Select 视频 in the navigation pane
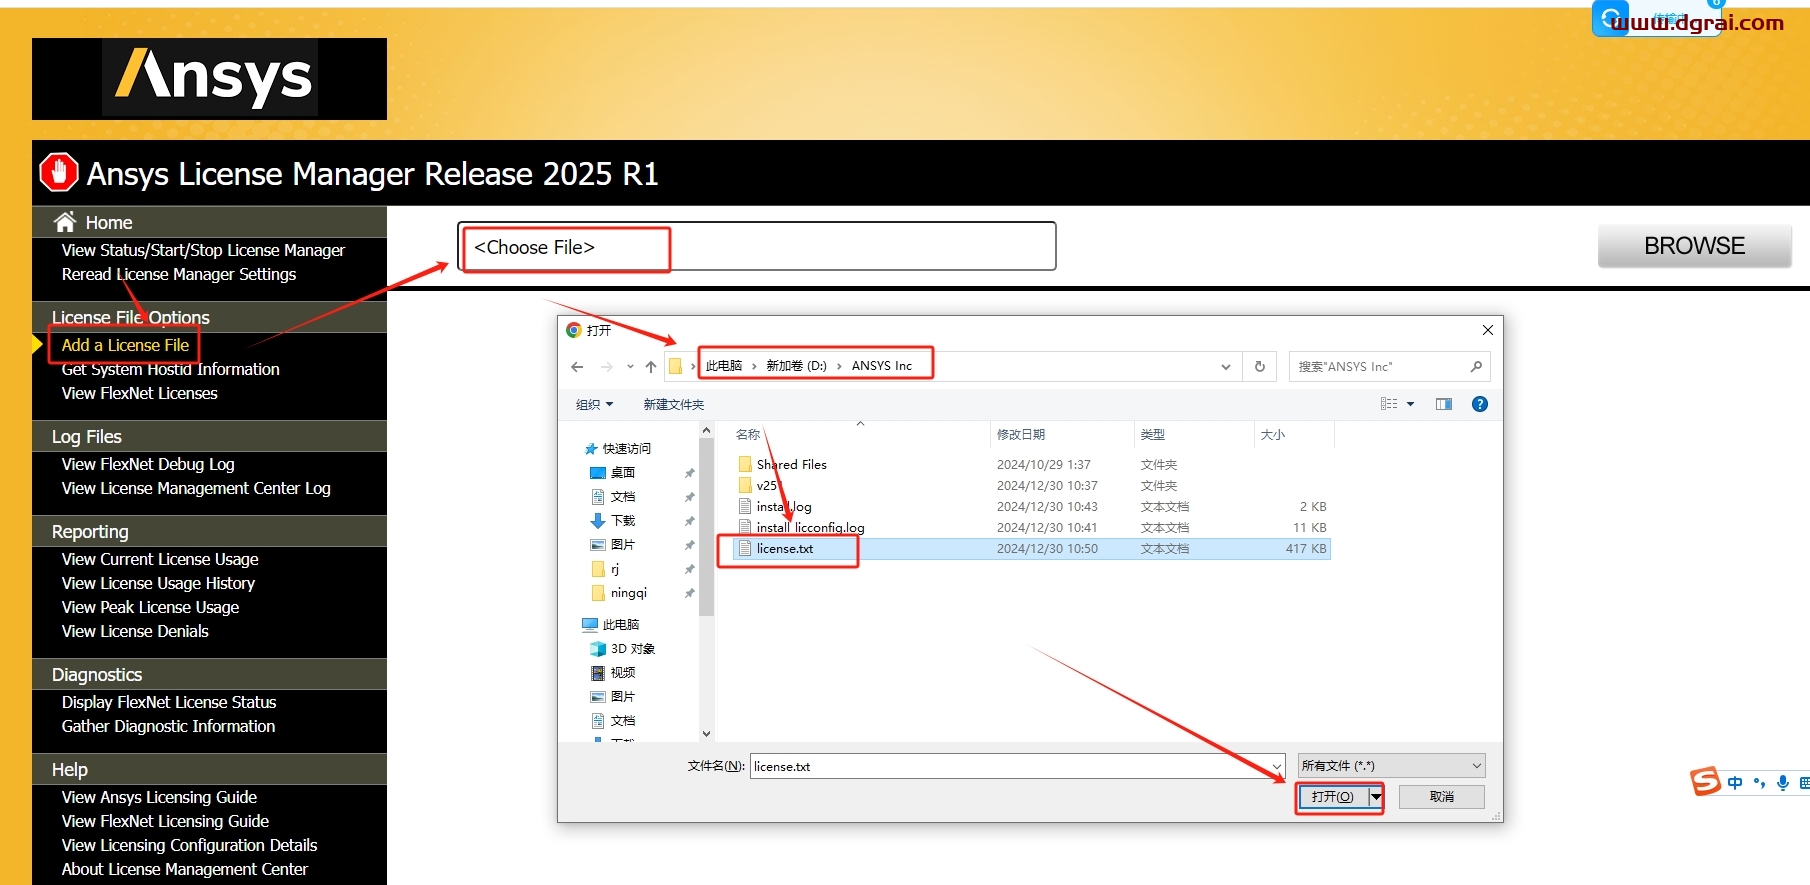 623,672
